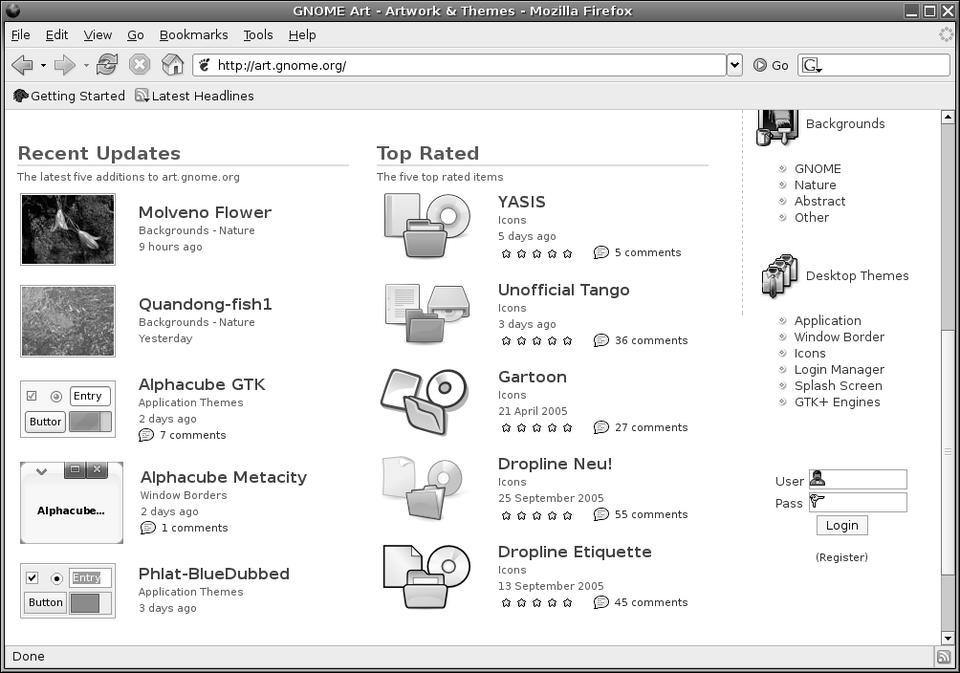Viewport: 960px width, 673px height.
Task: Click the Getting Started bookmark icon
Action: tap(20, 96)
